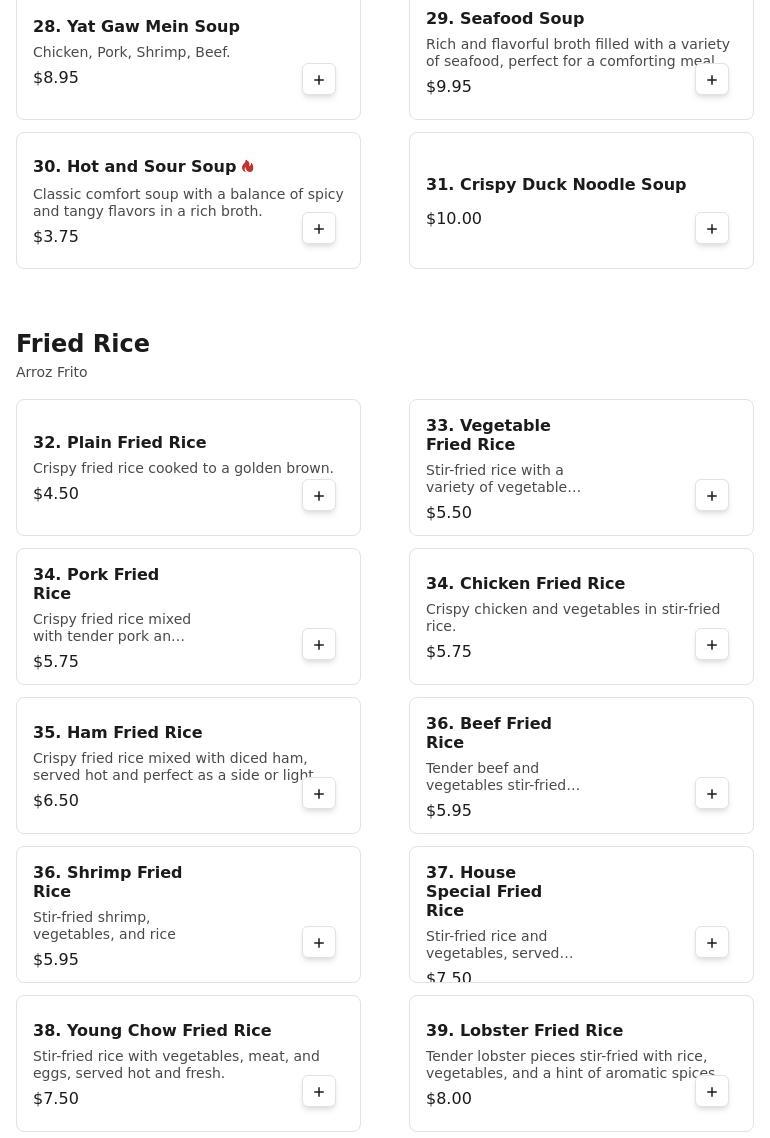Add Vegetable Fried Rice to order
This screenshot has width=770, height=1138.
point(712,496)
